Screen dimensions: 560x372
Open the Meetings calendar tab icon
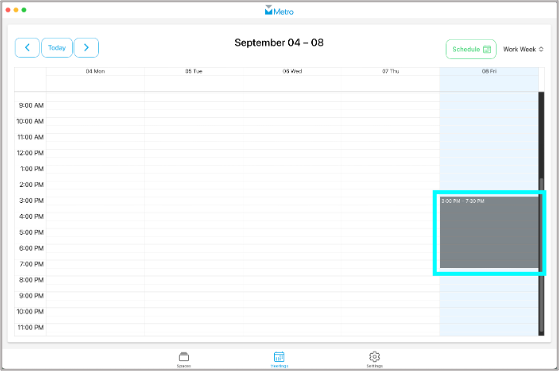(x=279, y=358)
